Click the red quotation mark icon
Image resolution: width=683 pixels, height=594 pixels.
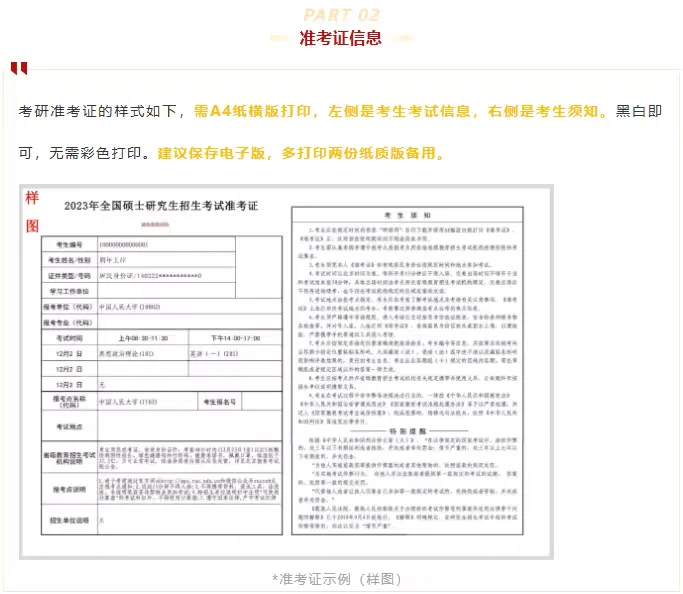(19, 68)
